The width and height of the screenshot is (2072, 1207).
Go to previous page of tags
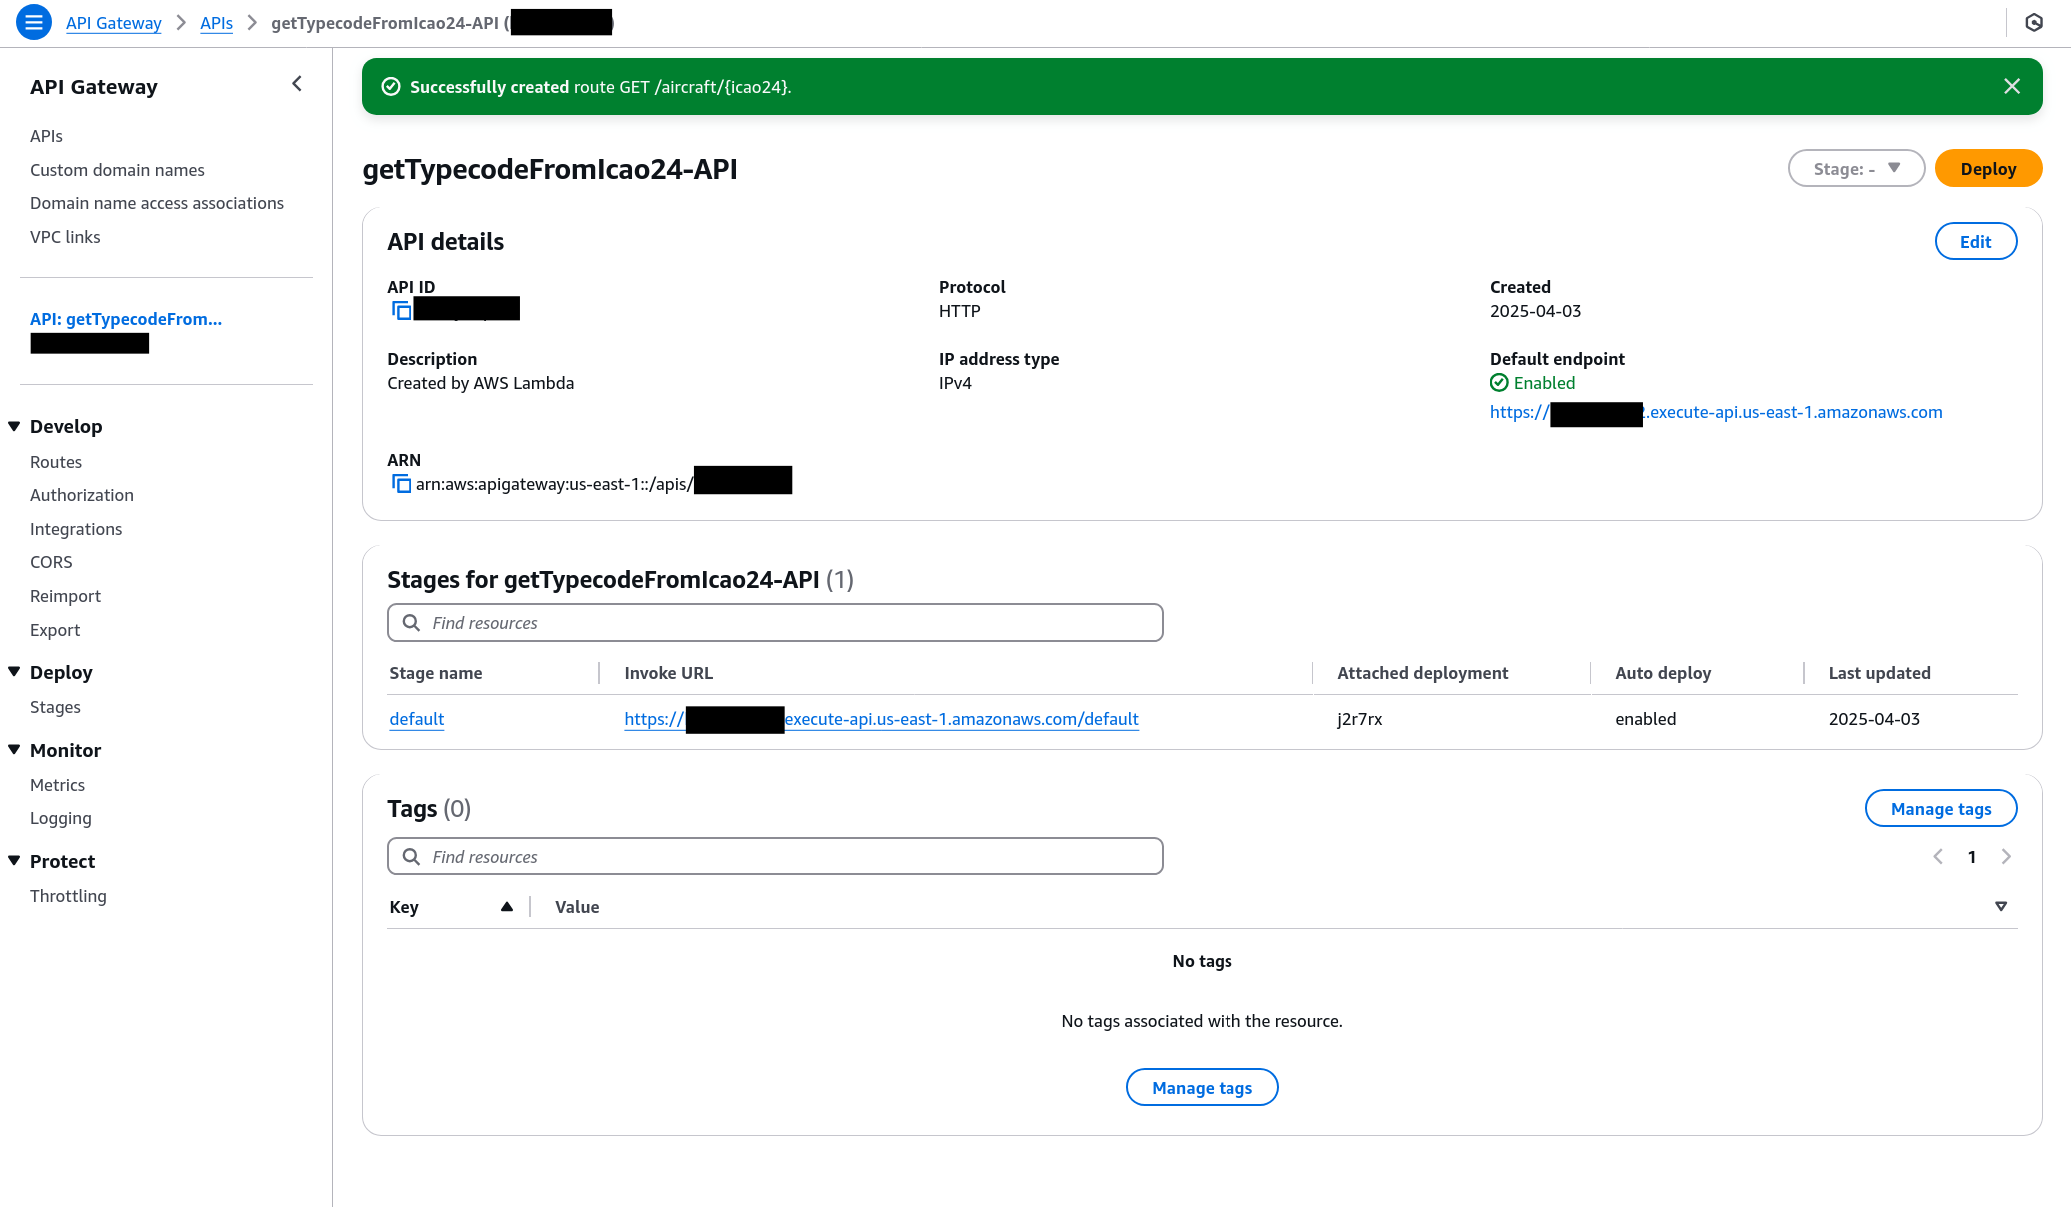click(1938, 856)
